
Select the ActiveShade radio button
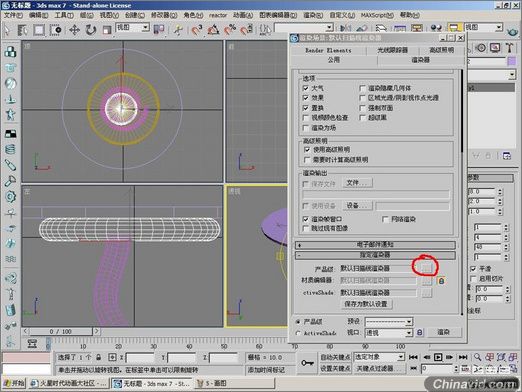coord(298,333)
